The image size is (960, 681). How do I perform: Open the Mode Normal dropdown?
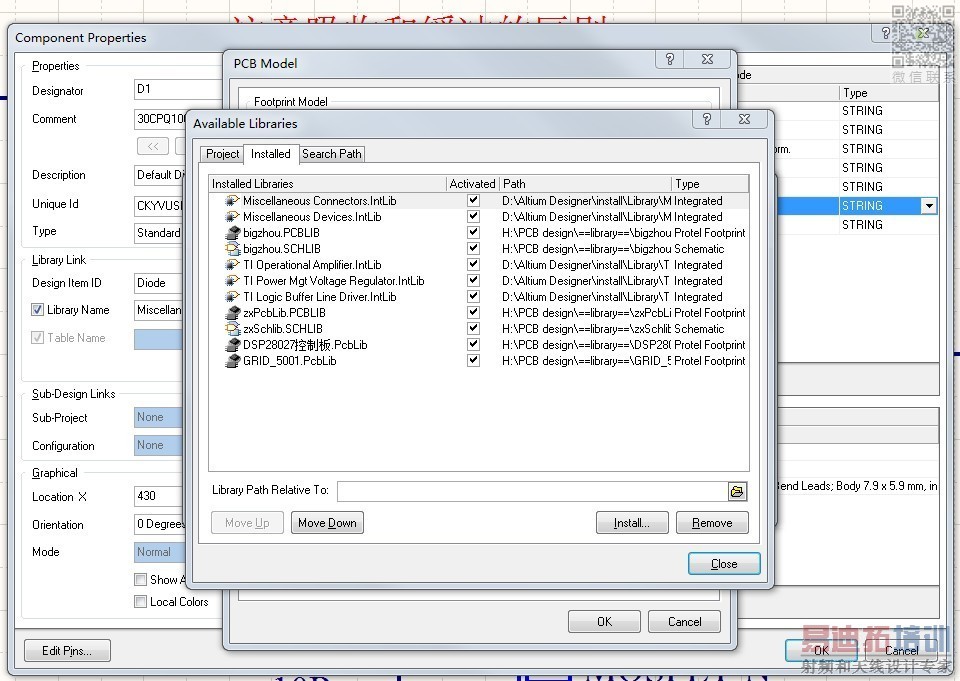(x=158, y=552)
